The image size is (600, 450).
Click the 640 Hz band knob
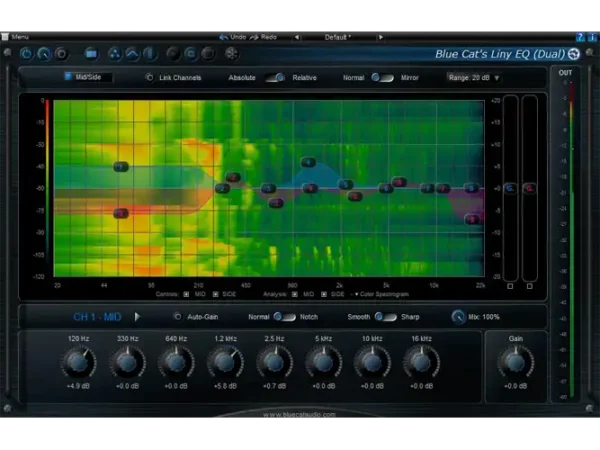tap(176, 362)
